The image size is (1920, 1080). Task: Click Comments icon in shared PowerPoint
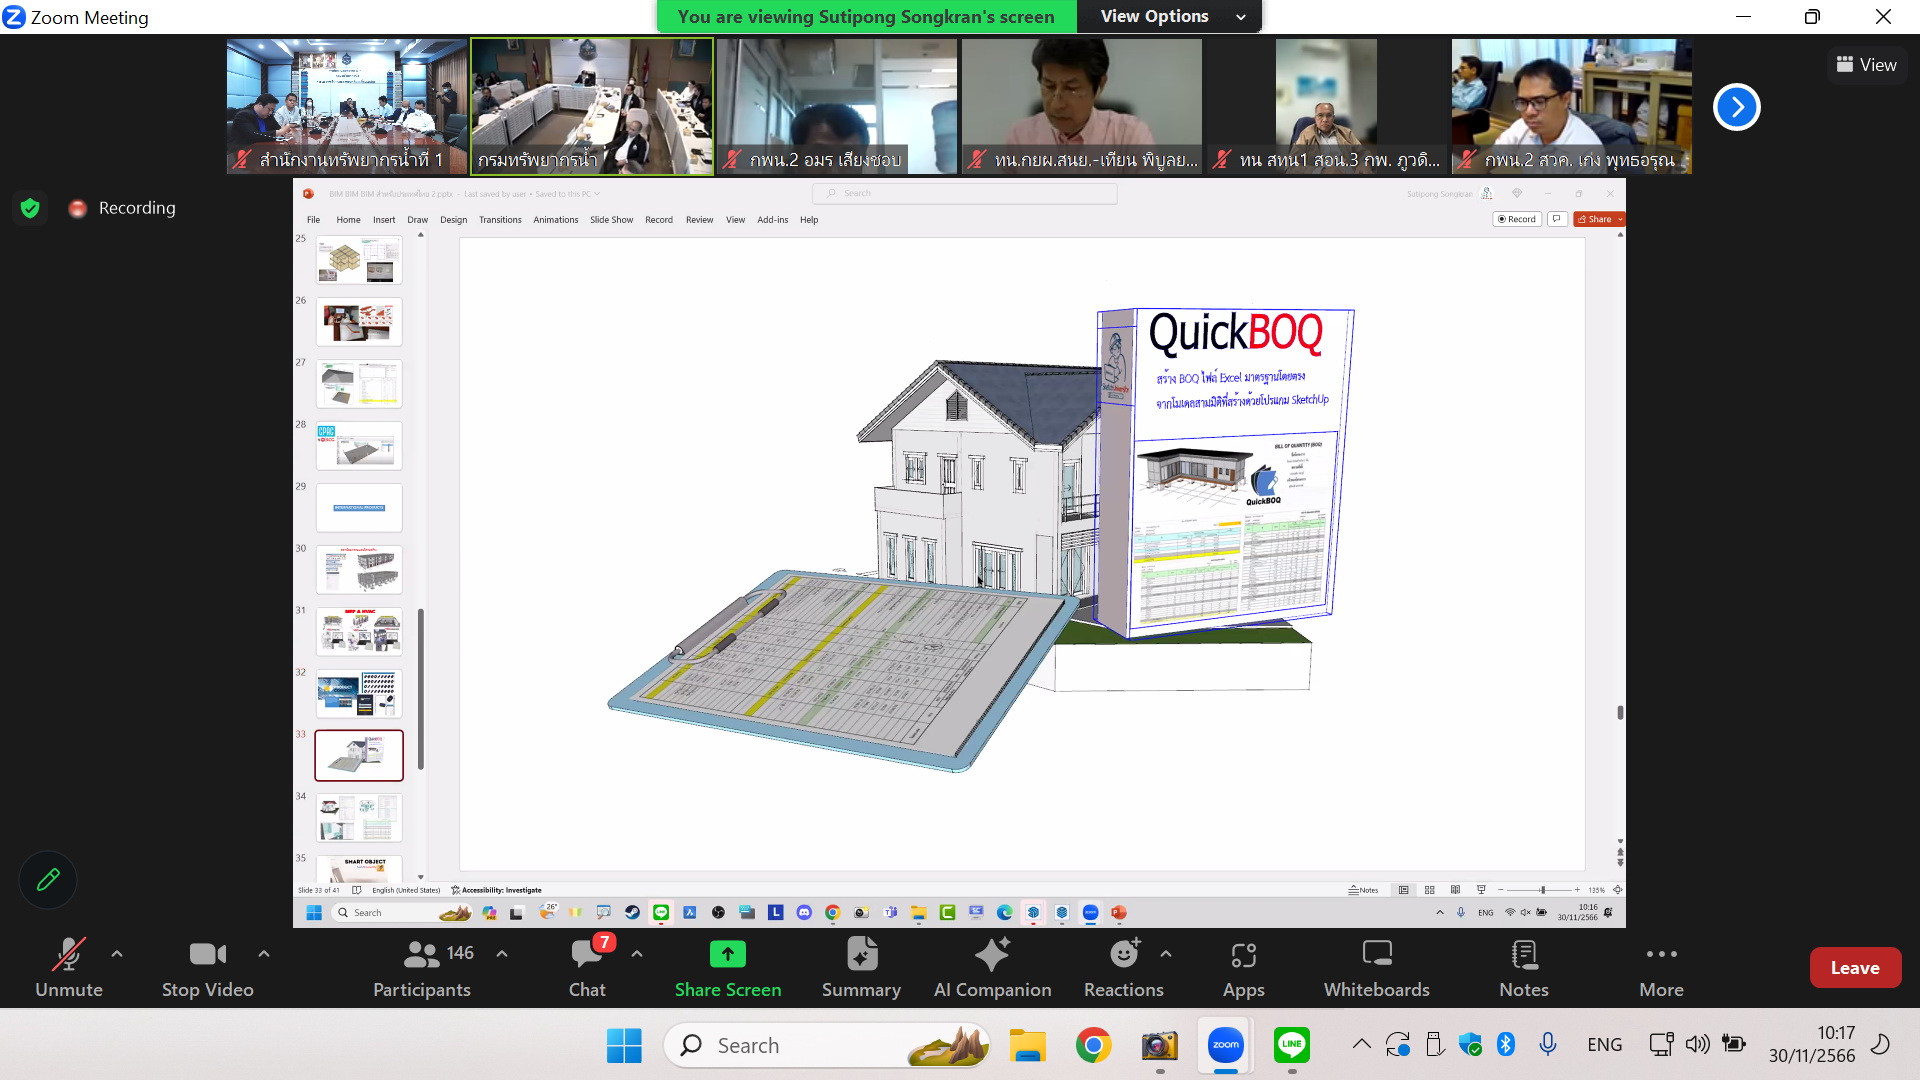[x=1557, y=219]
